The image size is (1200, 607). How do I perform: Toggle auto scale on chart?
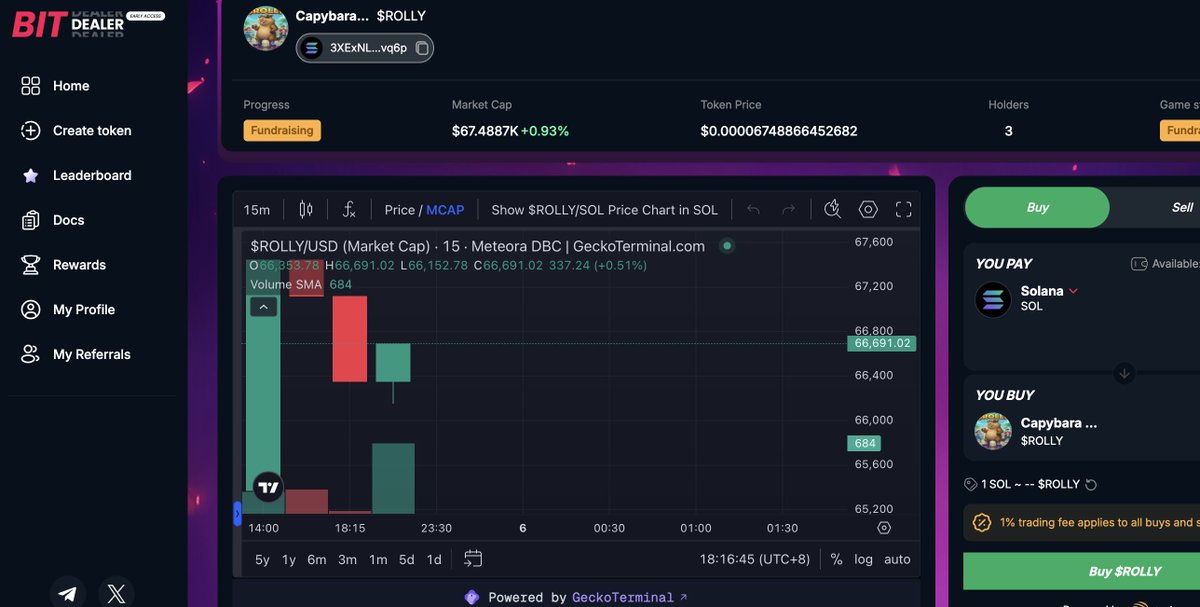pyautogui.click(x=897, y=559)
